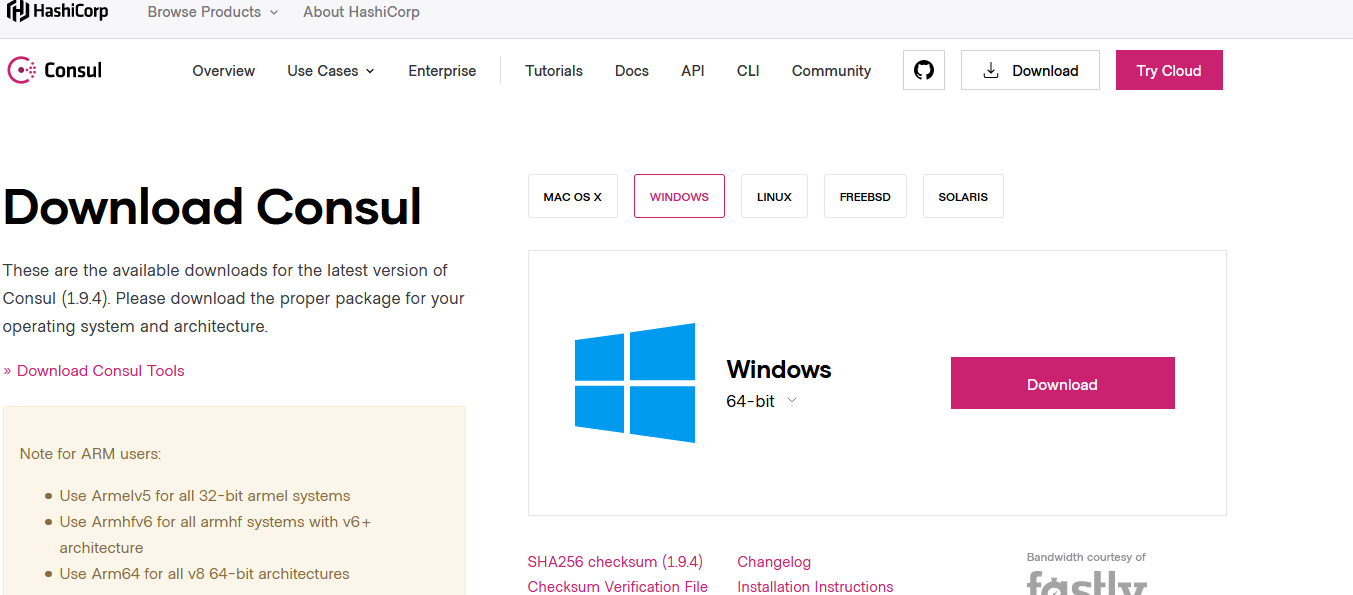Expand the About HashiCorp menu
The height and width of the screenshot is (595, 1353).
click(361, 12)
